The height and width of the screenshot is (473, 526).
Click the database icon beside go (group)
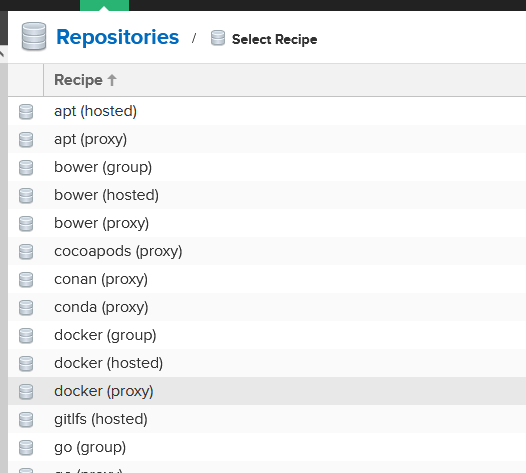[26, 448]
